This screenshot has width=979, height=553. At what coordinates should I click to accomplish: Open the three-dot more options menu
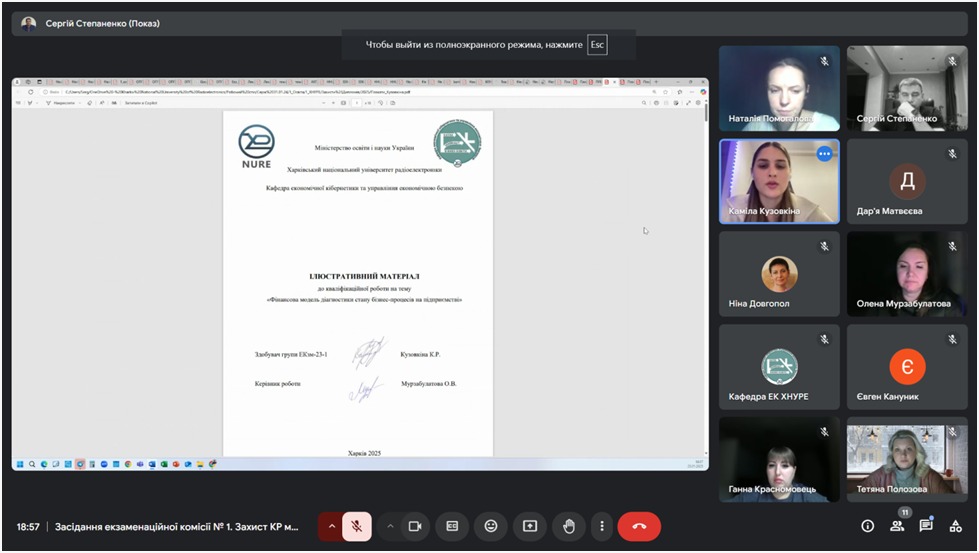(601, 526)
